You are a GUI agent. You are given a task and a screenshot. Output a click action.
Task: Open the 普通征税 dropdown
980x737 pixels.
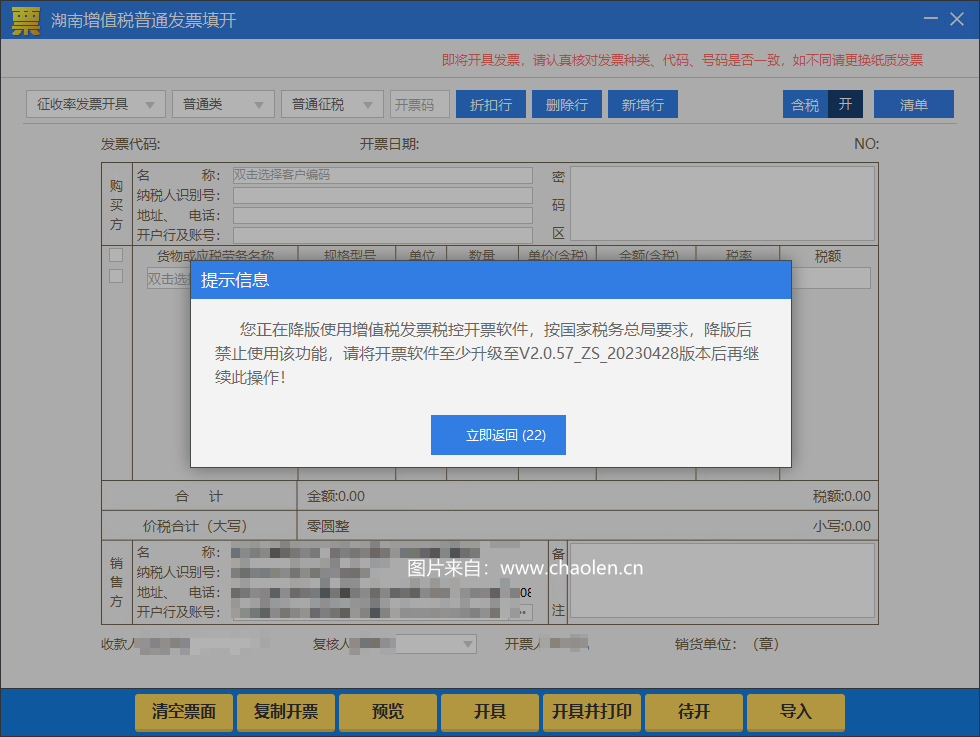click(x=332, y=104)
